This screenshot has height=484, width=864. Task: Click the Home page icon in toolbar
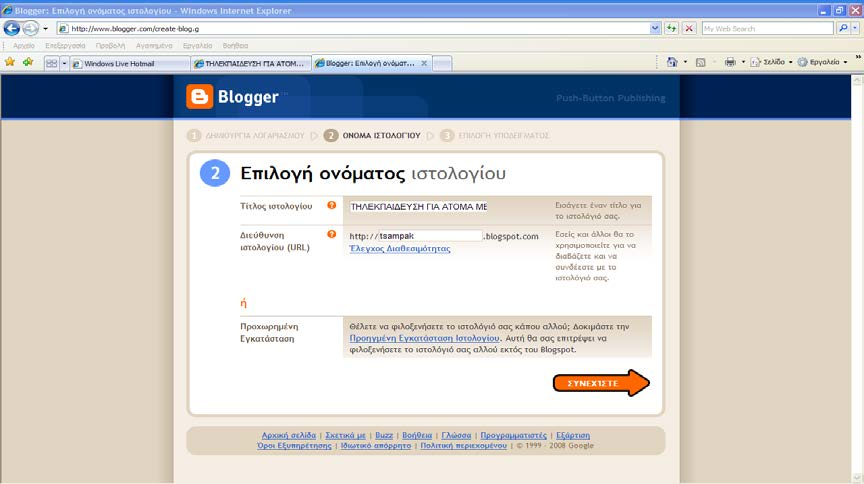click(672, 62)
